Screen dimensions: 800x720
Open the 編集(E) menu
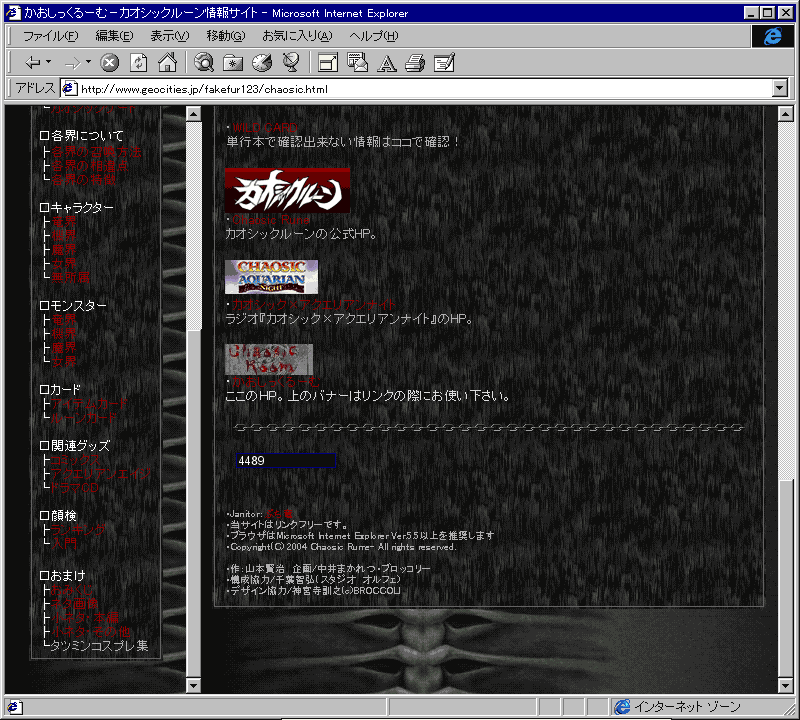[x=114, y=36]
